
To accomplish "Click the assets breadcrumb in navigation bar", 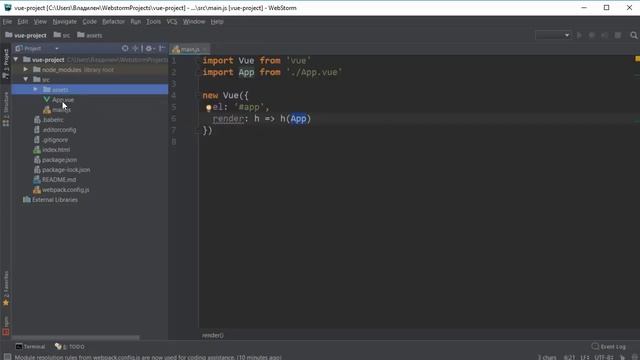I will coord(90,36).
